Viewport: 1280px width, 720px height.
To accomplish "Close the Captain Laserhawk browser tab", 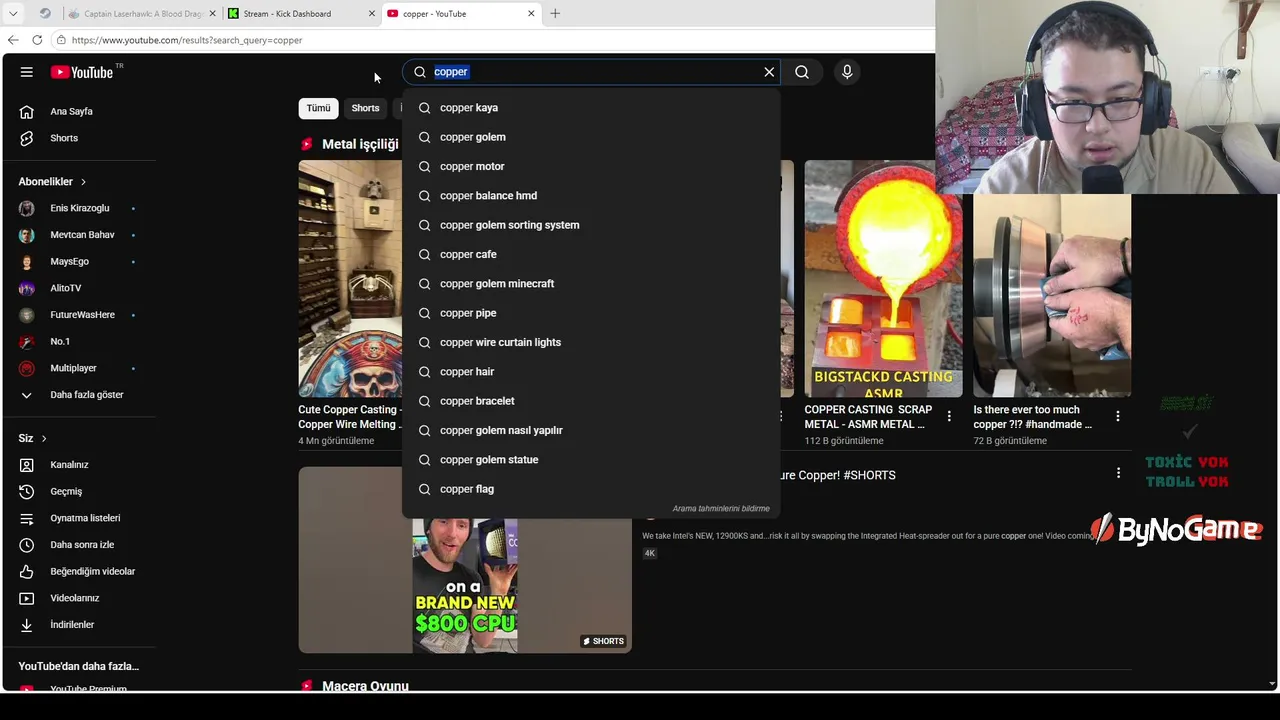I will [x=212, y=14].
